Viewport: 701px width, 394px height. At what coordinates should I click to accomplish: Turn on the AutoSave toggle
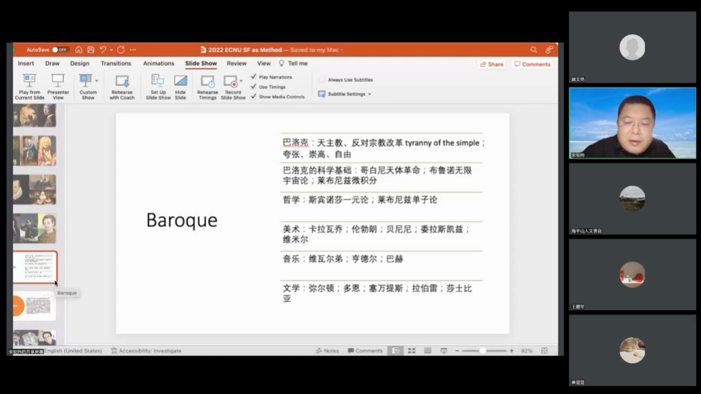(59, 50)
